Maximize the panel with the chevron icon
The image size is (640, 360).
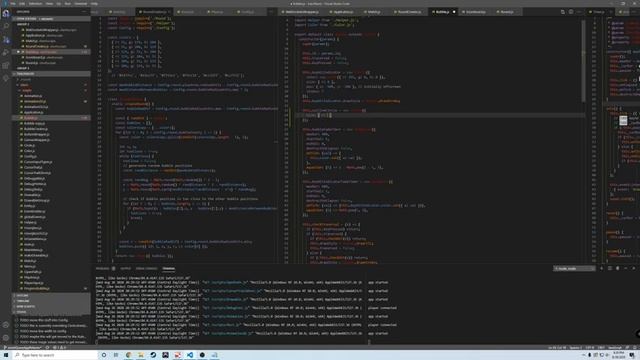click(x=626, y=269)
